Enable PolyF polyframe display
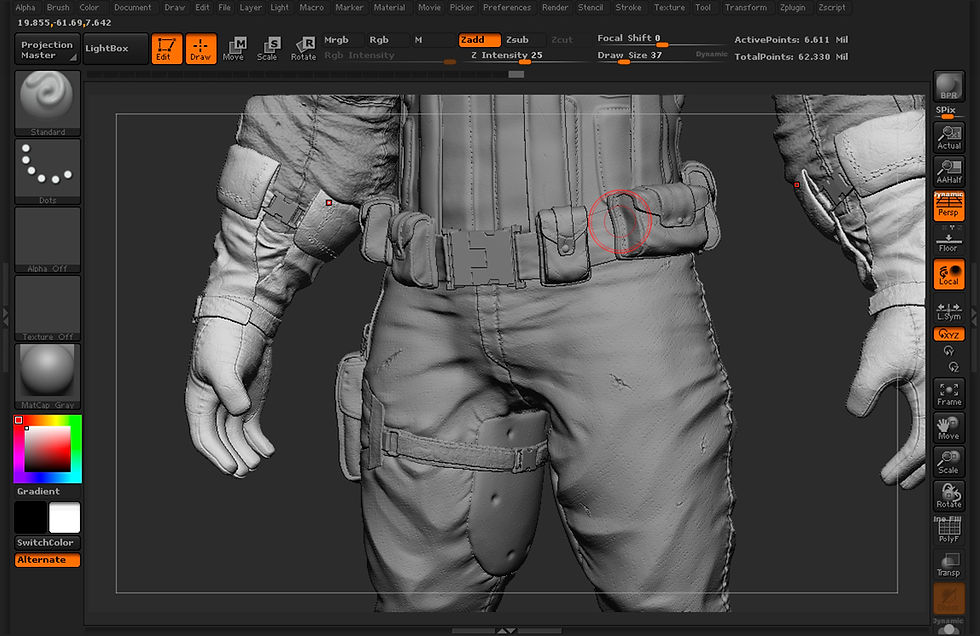980x636 pixels. pos(948,530)
